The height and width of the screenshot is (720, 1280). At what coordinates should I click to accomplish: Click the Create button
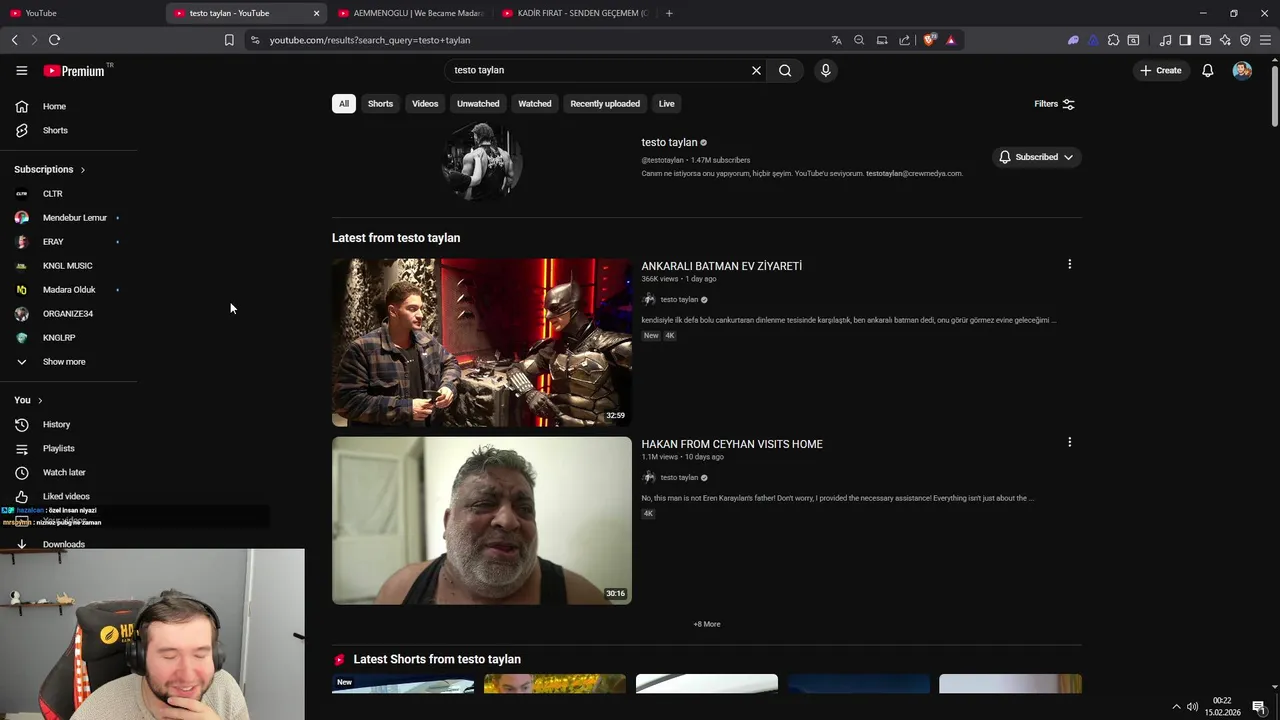1160,70
